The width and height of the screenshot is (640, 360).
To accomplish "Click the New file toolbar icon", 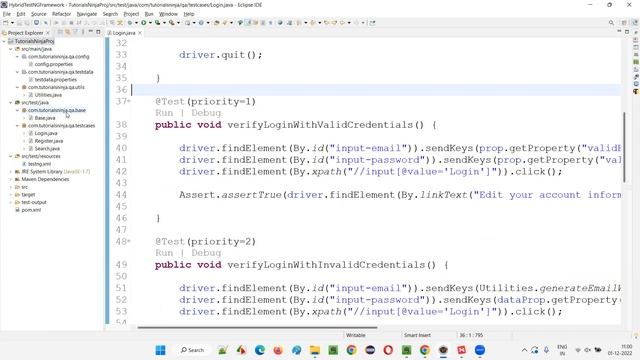I will tap(6, 23).
